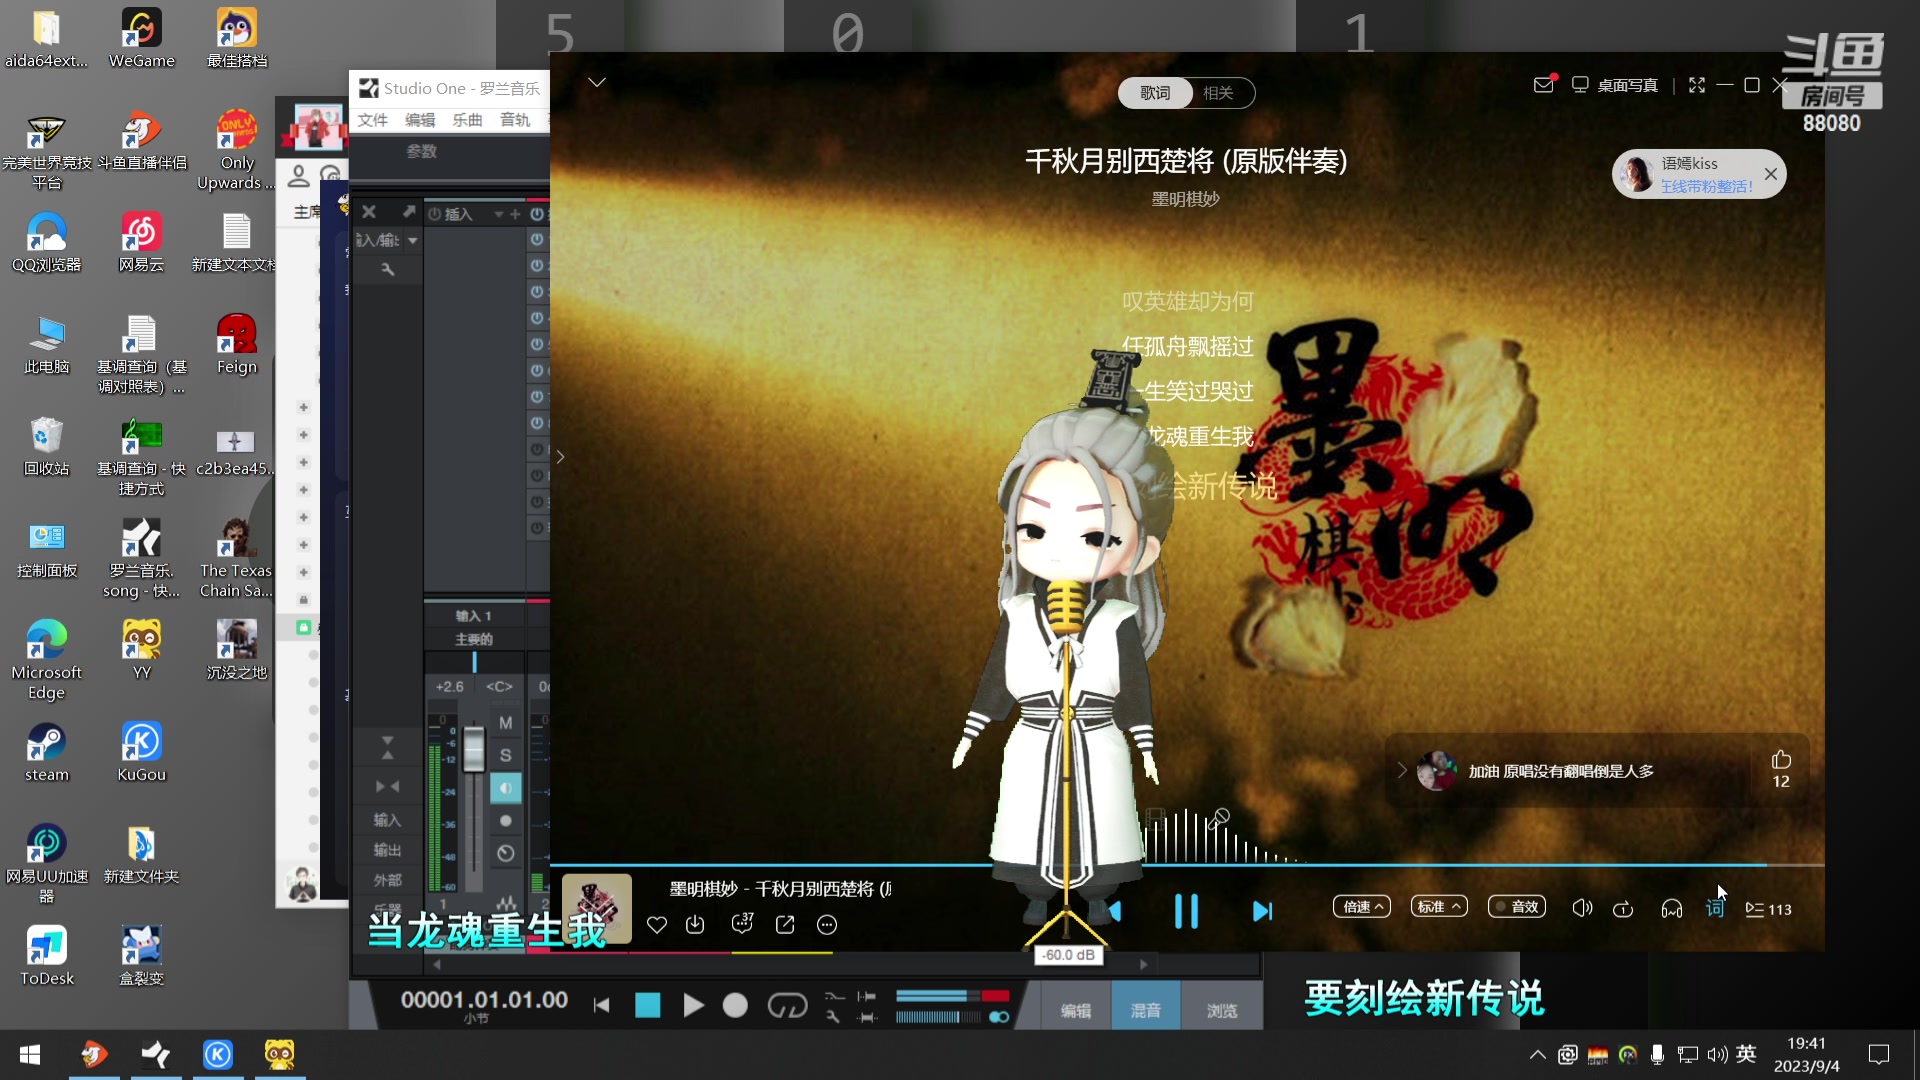Open more options ellipsis icon in the player
The height and width of the screenshot is (1080, 1920).
click(x=827, y=925)
